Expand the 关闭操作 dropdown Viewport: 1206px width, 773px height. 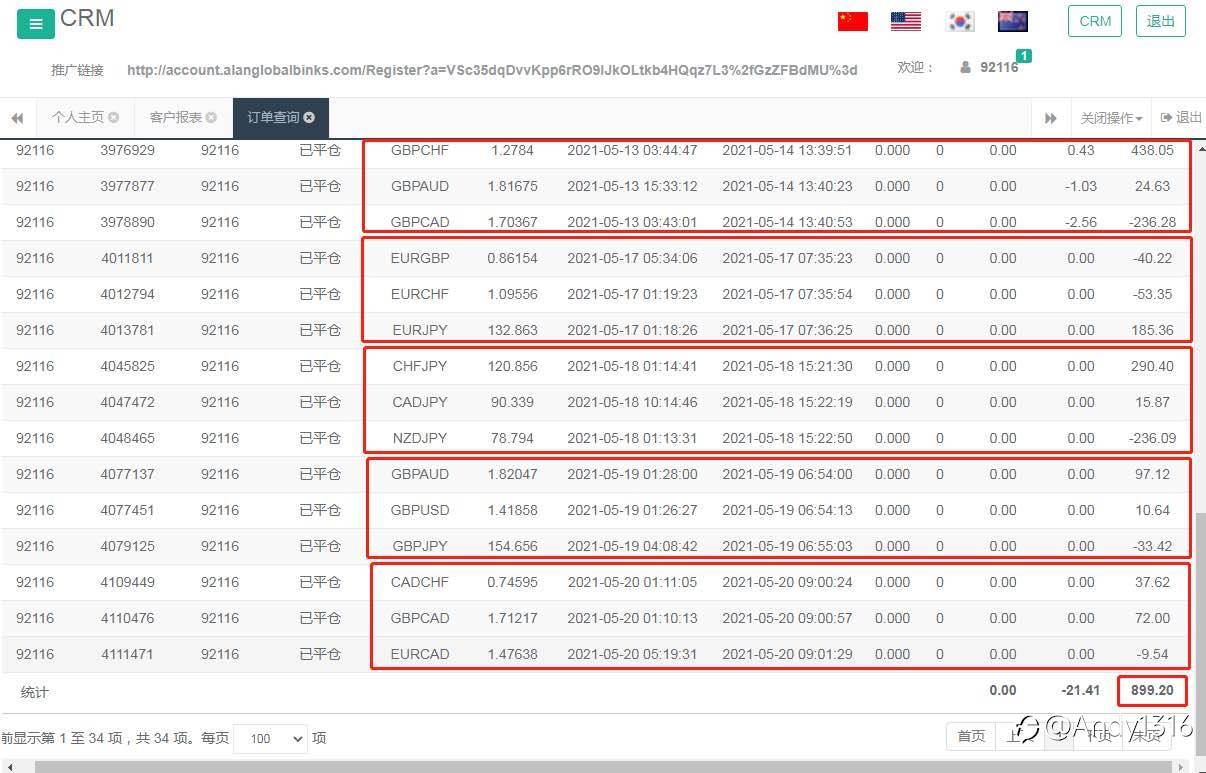pyautogui.click(x=1111, y=118)
